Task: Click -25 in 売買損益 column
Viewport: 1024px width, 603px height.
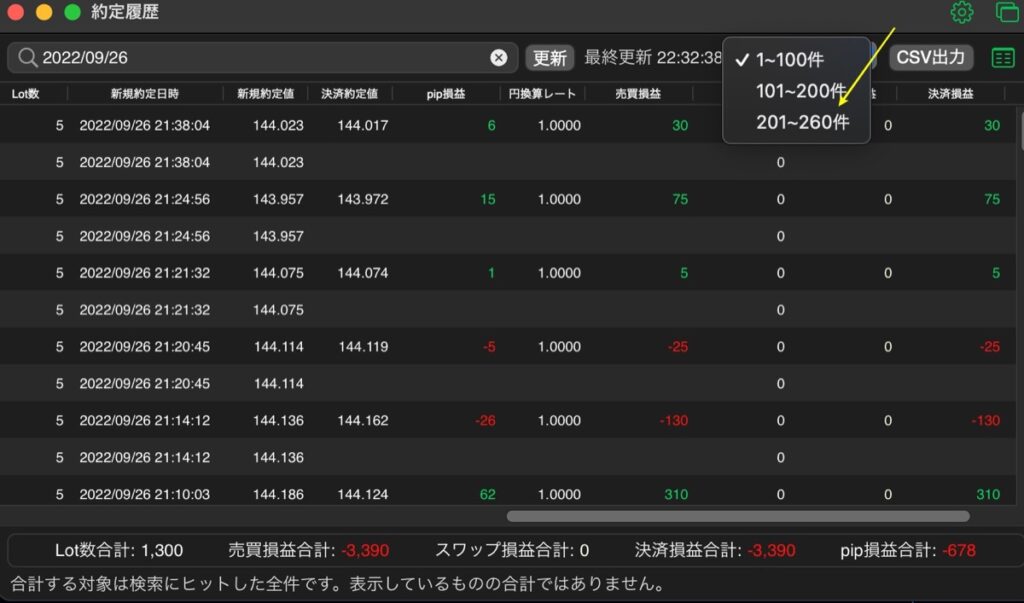Action: 678,347
